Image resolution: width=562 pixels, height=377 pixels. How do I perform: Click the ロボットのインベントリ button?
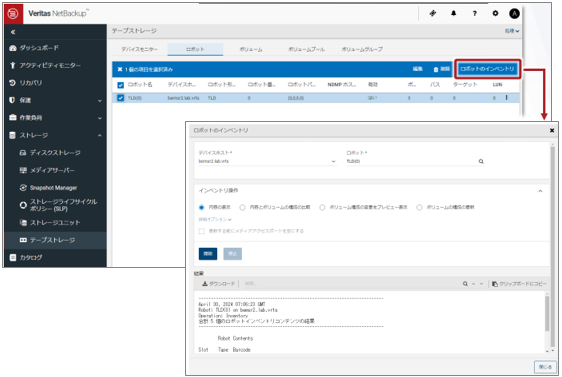point(487,69)
